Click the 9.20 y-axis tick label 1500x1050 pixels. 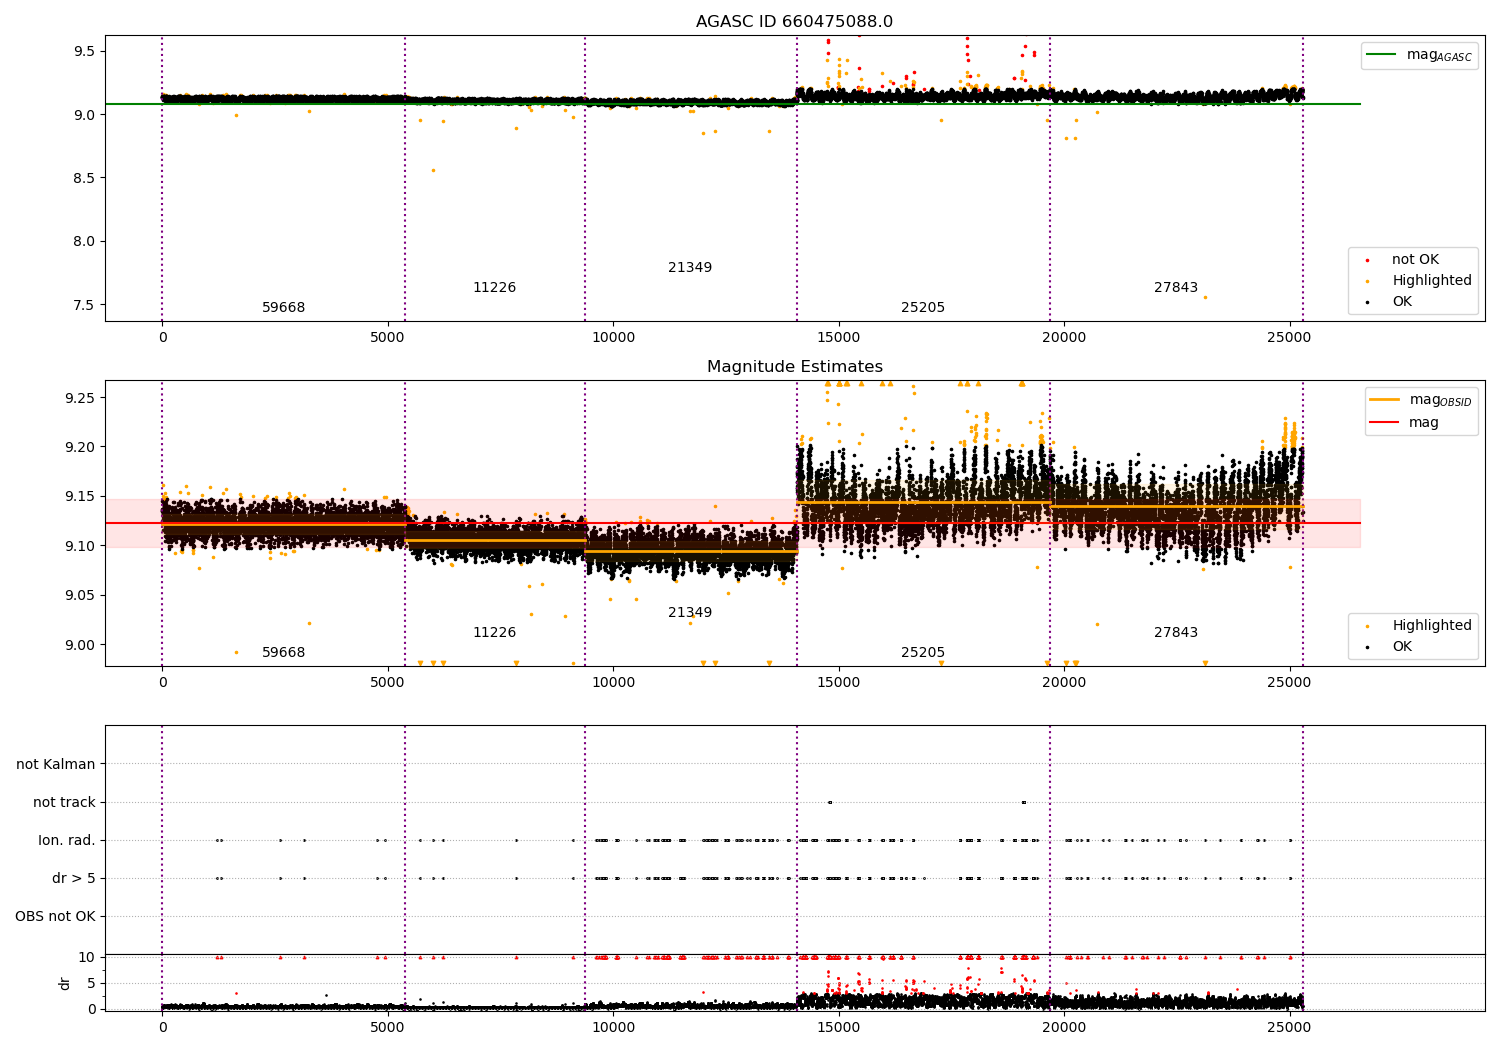click(81, 447)
